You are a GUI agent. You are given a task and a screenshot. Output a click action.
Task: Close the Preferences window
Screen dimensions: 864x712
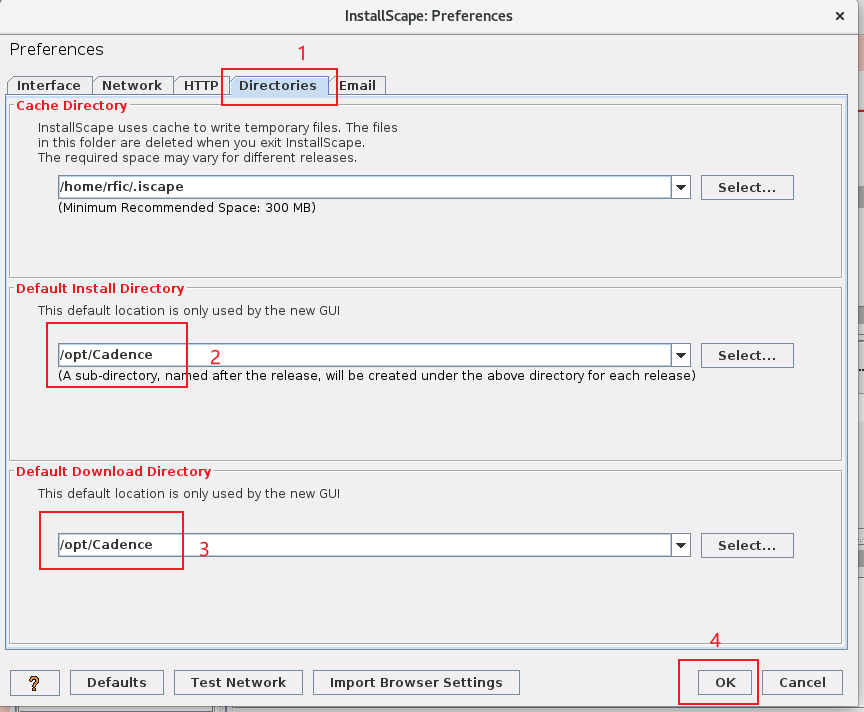tap(838, 16)
